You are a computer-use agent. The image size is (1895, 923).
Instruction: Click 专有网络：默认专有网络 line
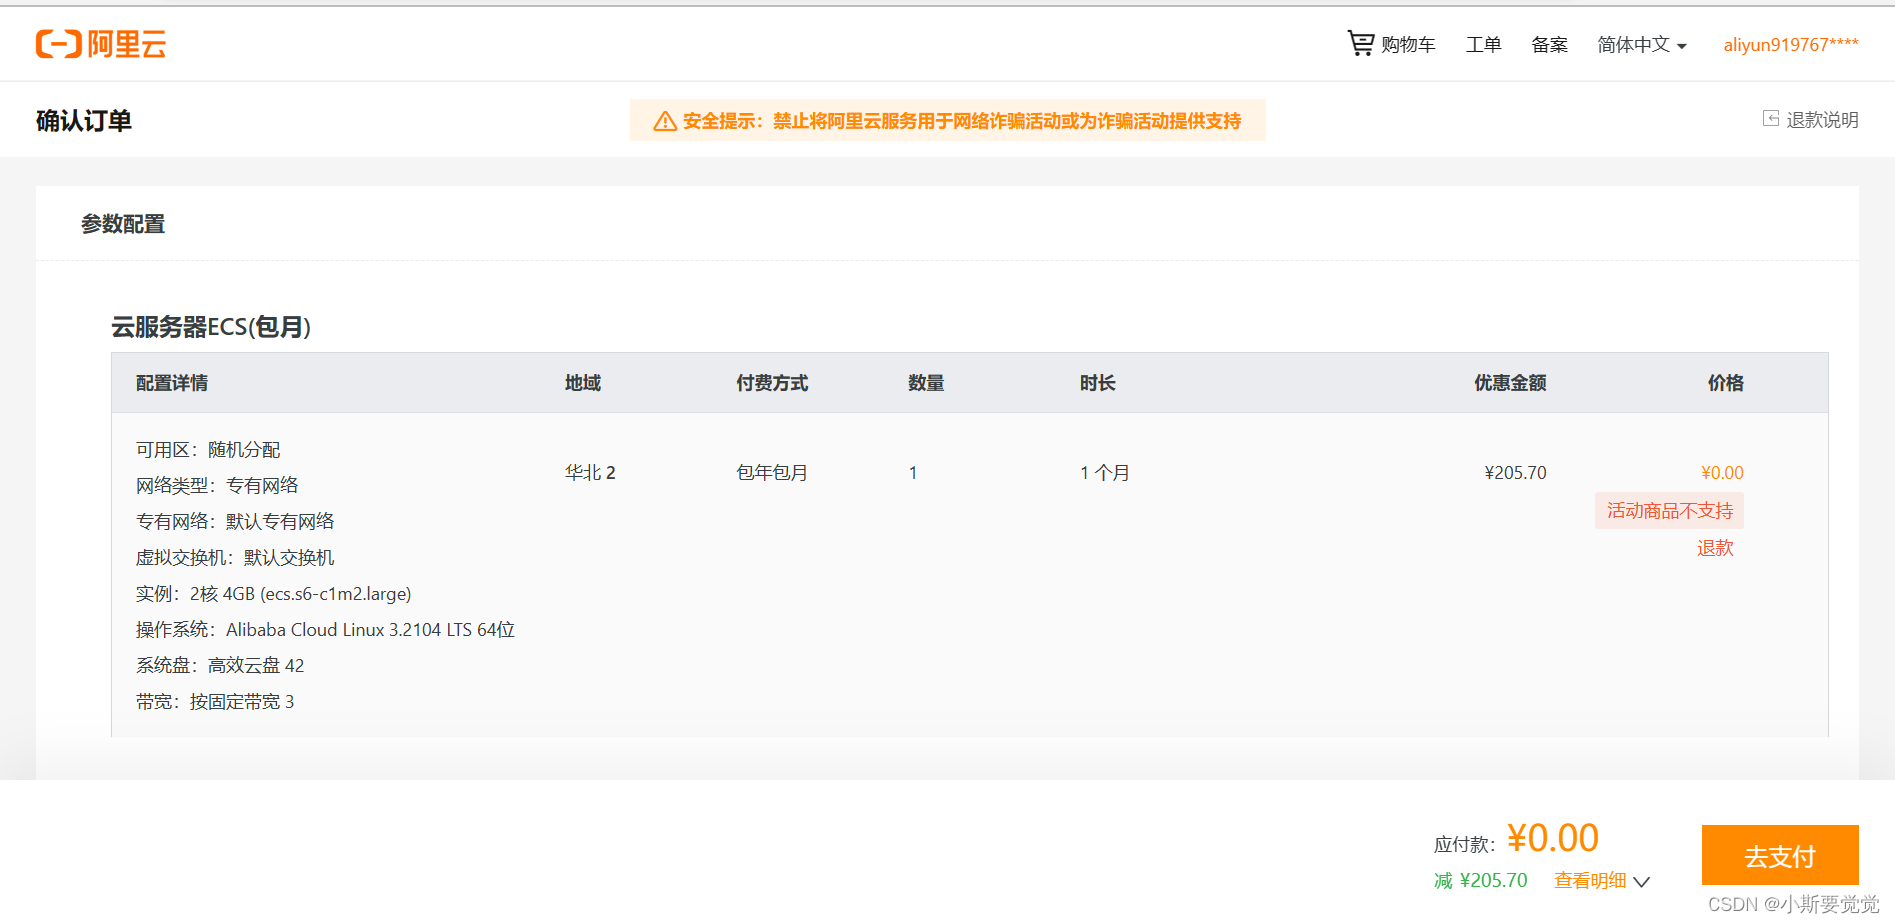(235, 522)
